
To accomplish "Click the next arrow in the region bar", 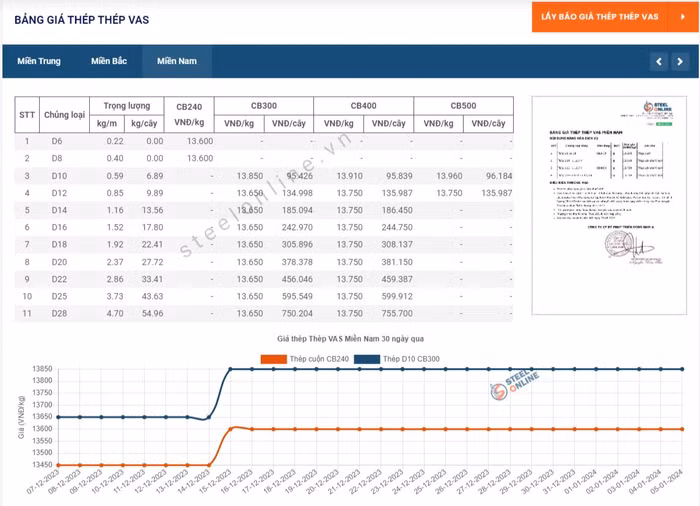I will tap(680, 62).
